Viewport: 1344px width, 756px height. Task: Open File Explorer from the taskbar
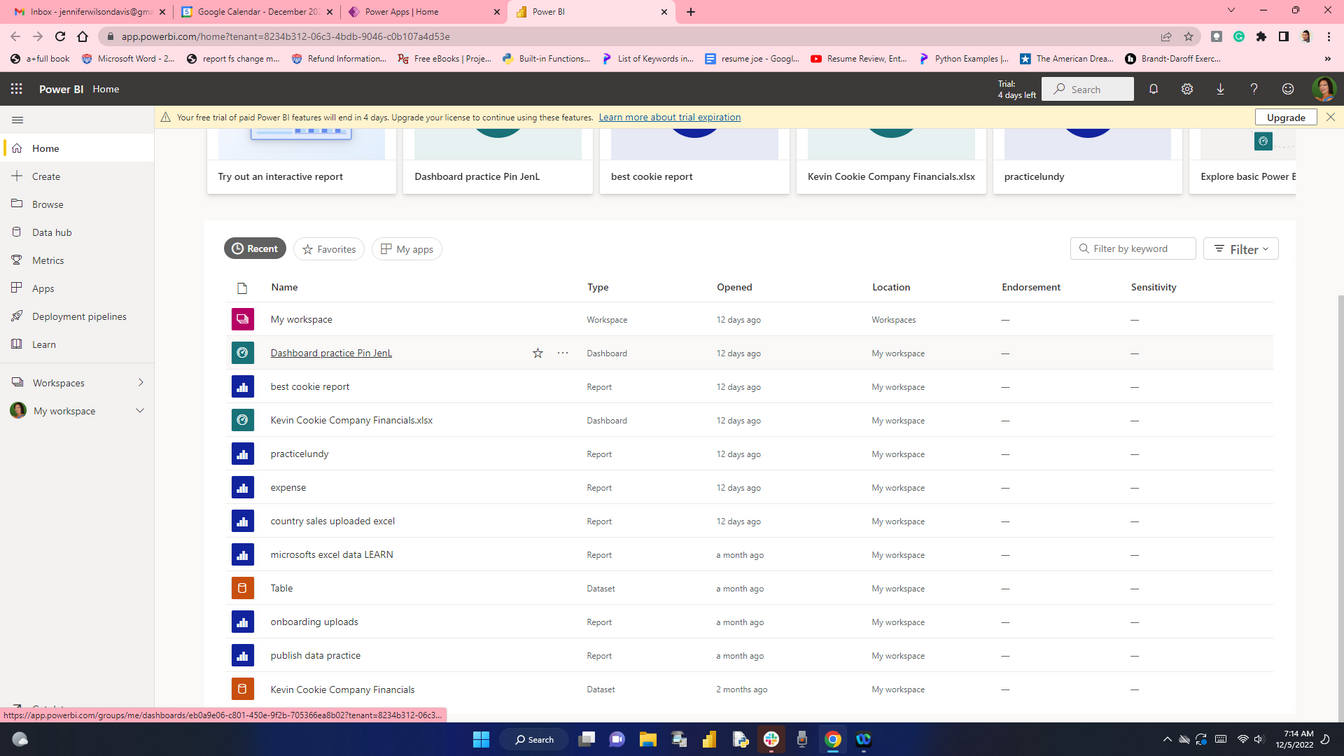pyautogui.click(x=648, y=739)
